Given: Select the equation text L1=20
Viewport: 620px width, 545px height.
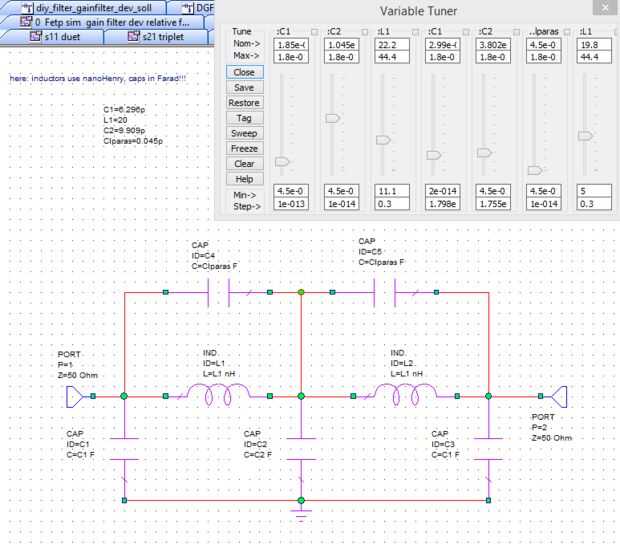Looking at the screenshot, I should click(x=115, y=120).
